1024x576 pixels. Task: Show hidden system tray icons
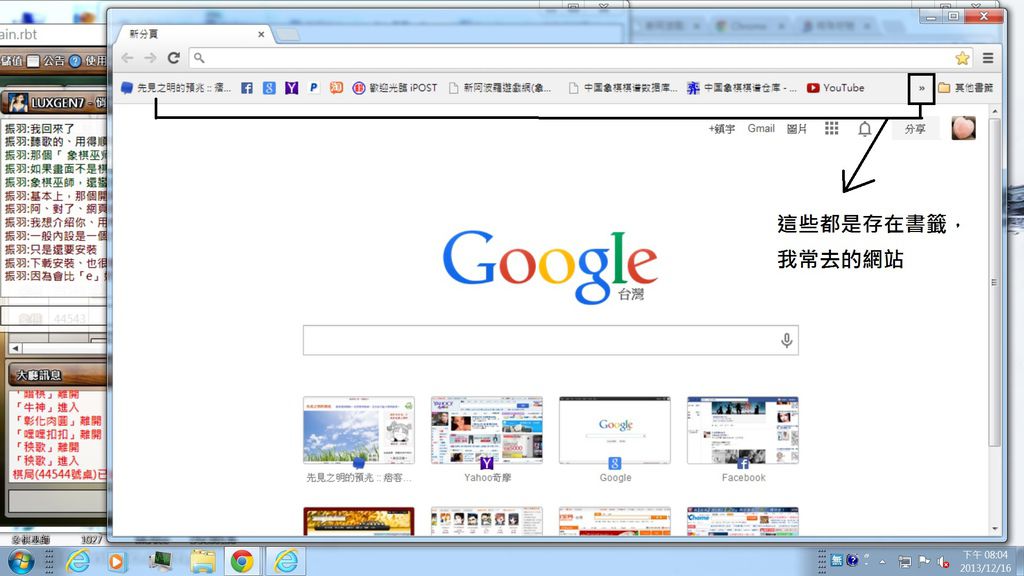[882, 562]
